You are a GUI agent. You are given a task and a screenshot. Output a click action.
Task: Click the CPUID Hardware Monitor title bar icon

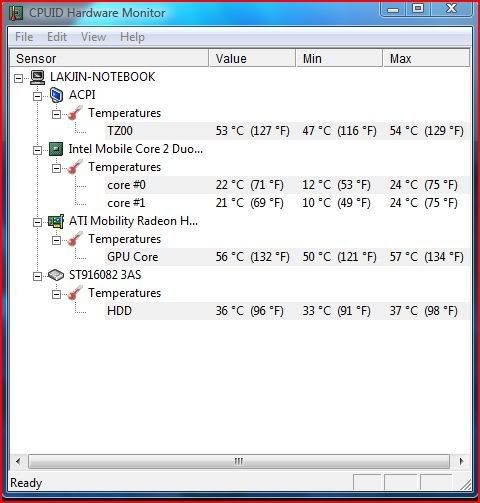(16, 13)
